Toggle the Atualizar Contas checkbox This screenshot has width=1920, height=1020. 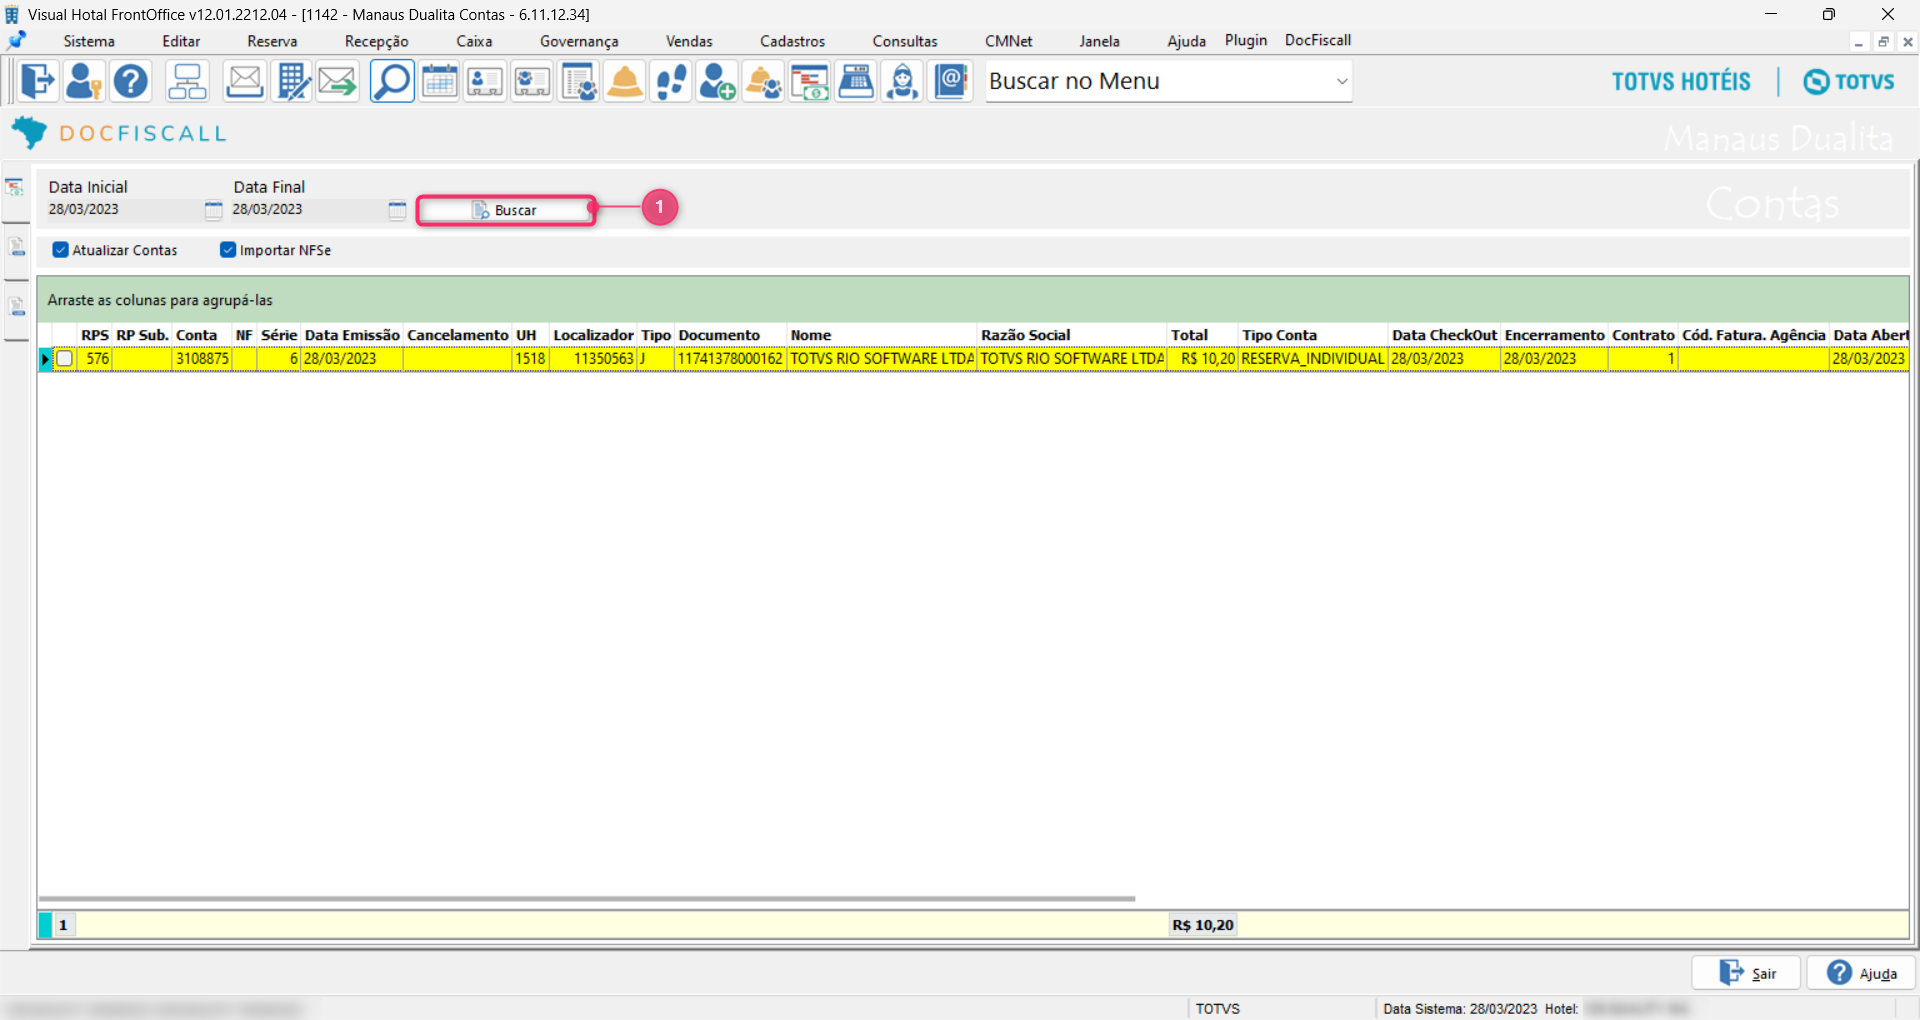(61, 250)
